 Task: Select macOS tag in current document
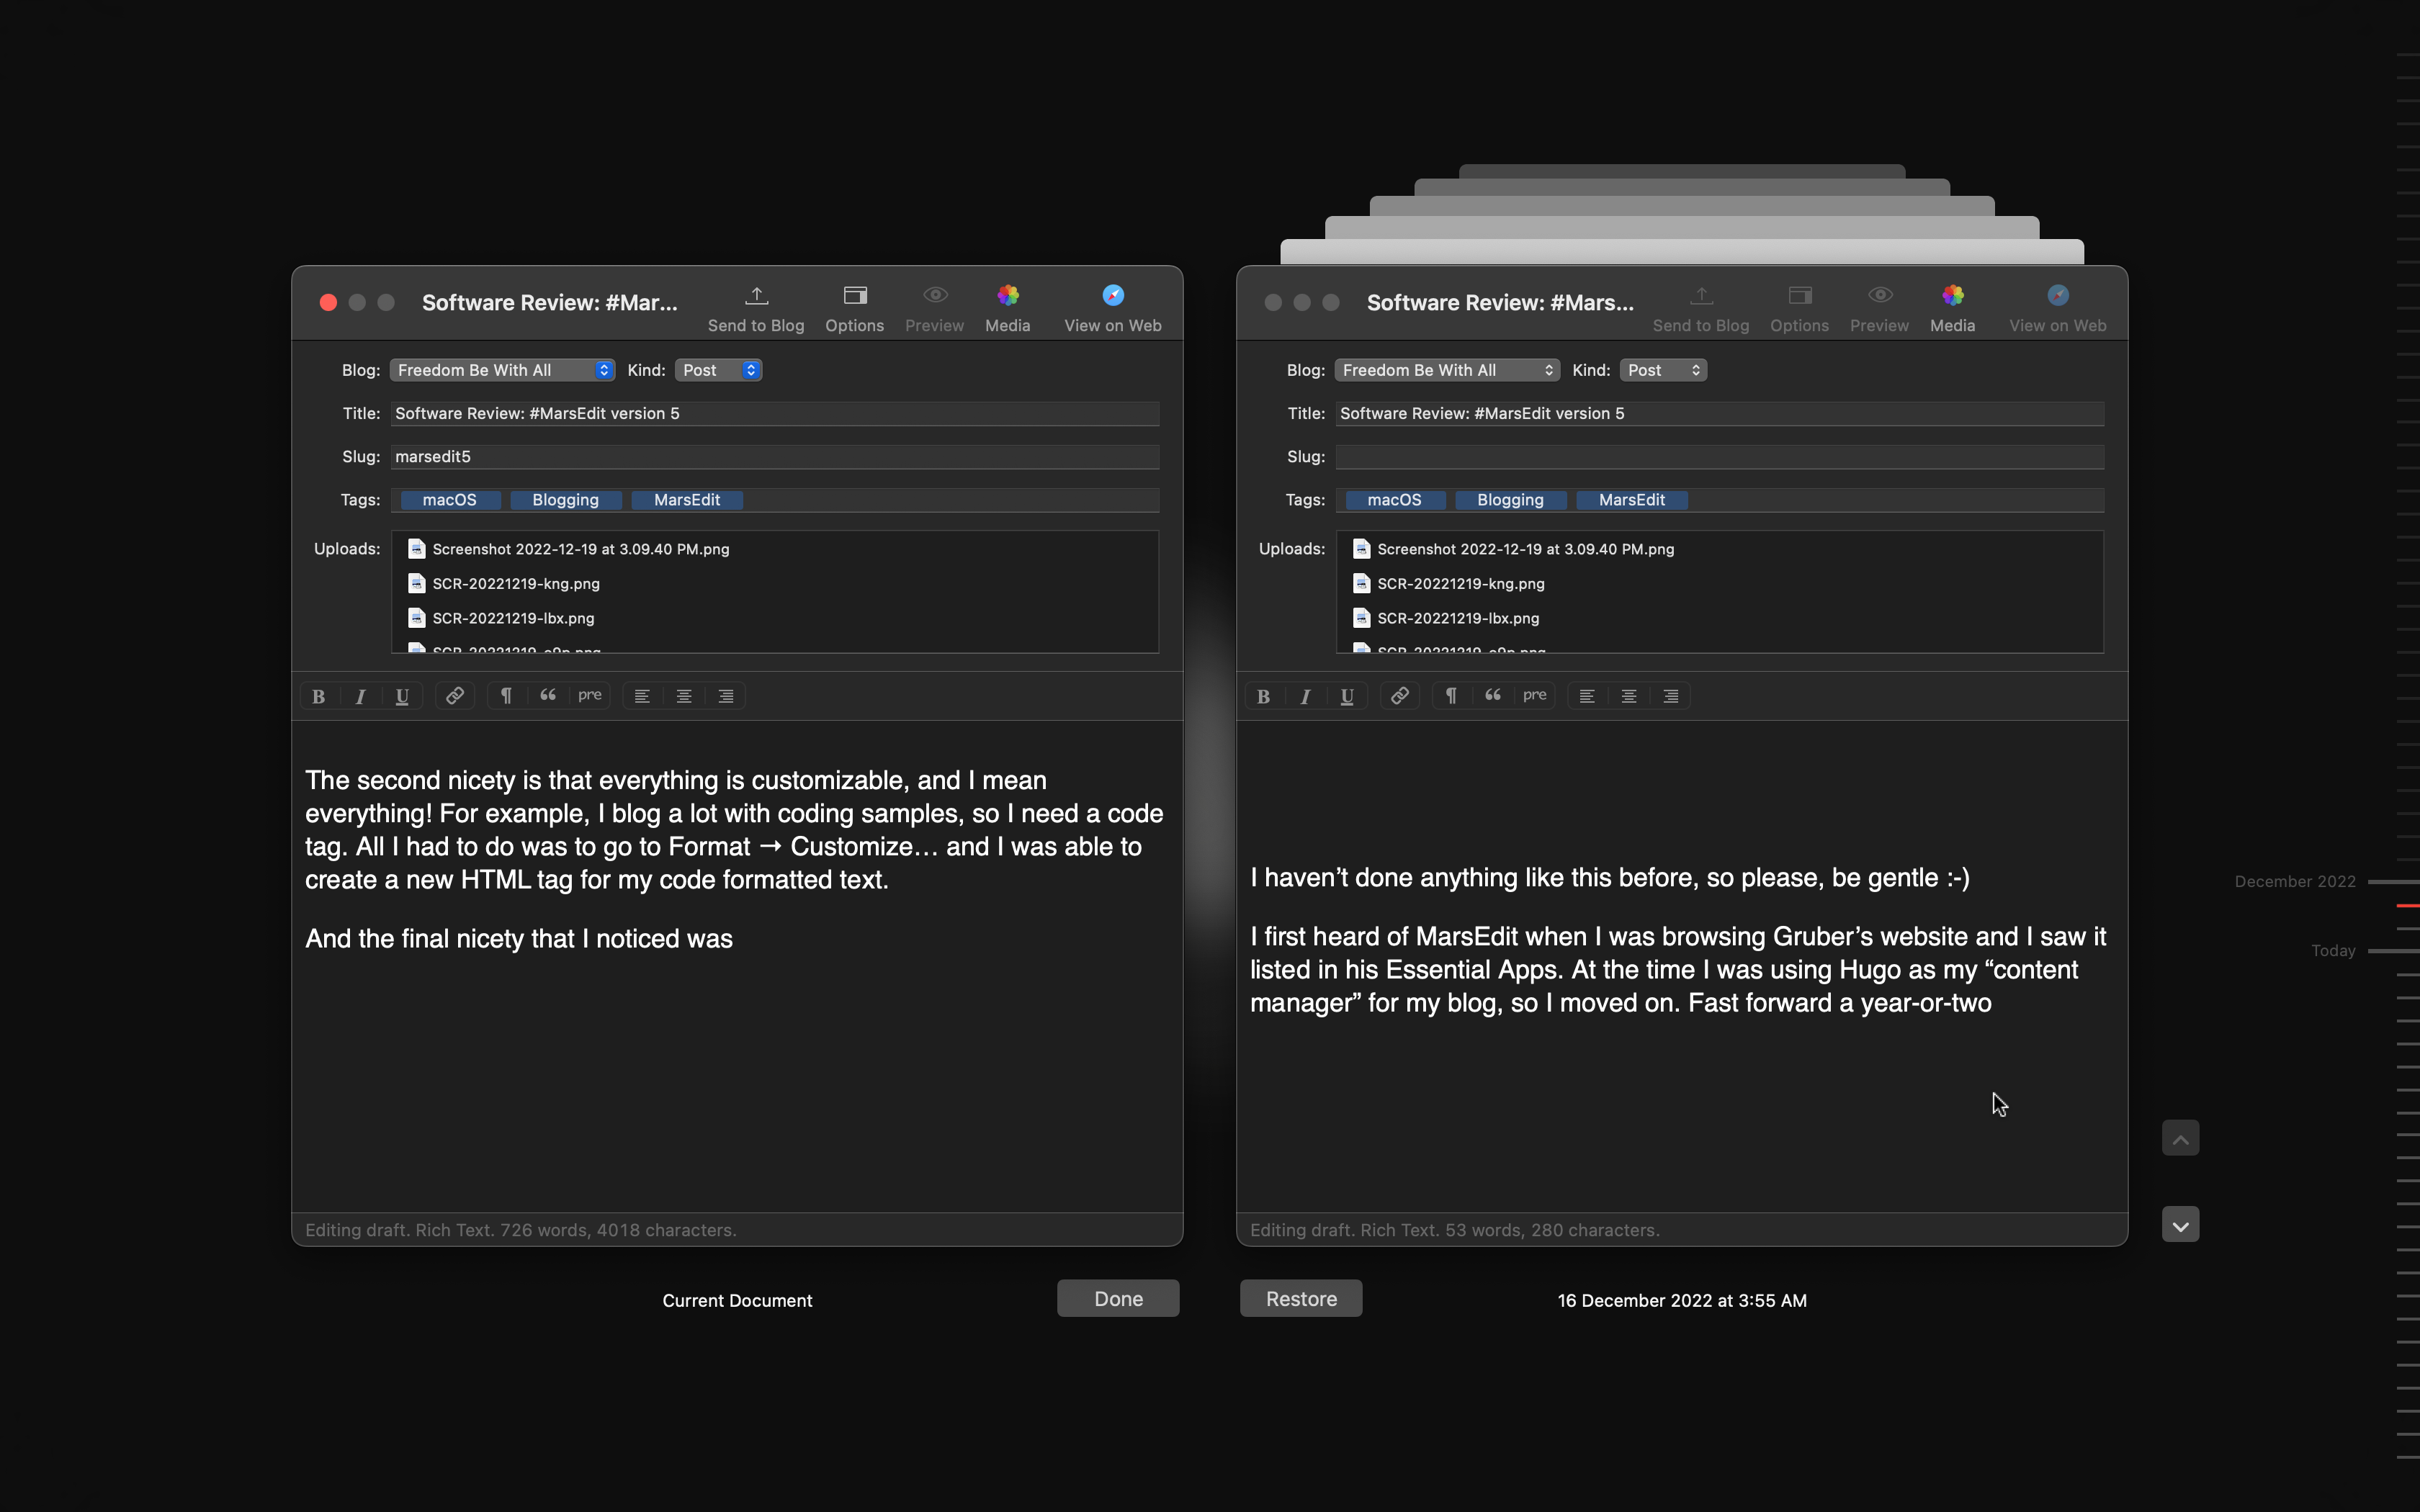pyautogui.click(x=450, y=500)
